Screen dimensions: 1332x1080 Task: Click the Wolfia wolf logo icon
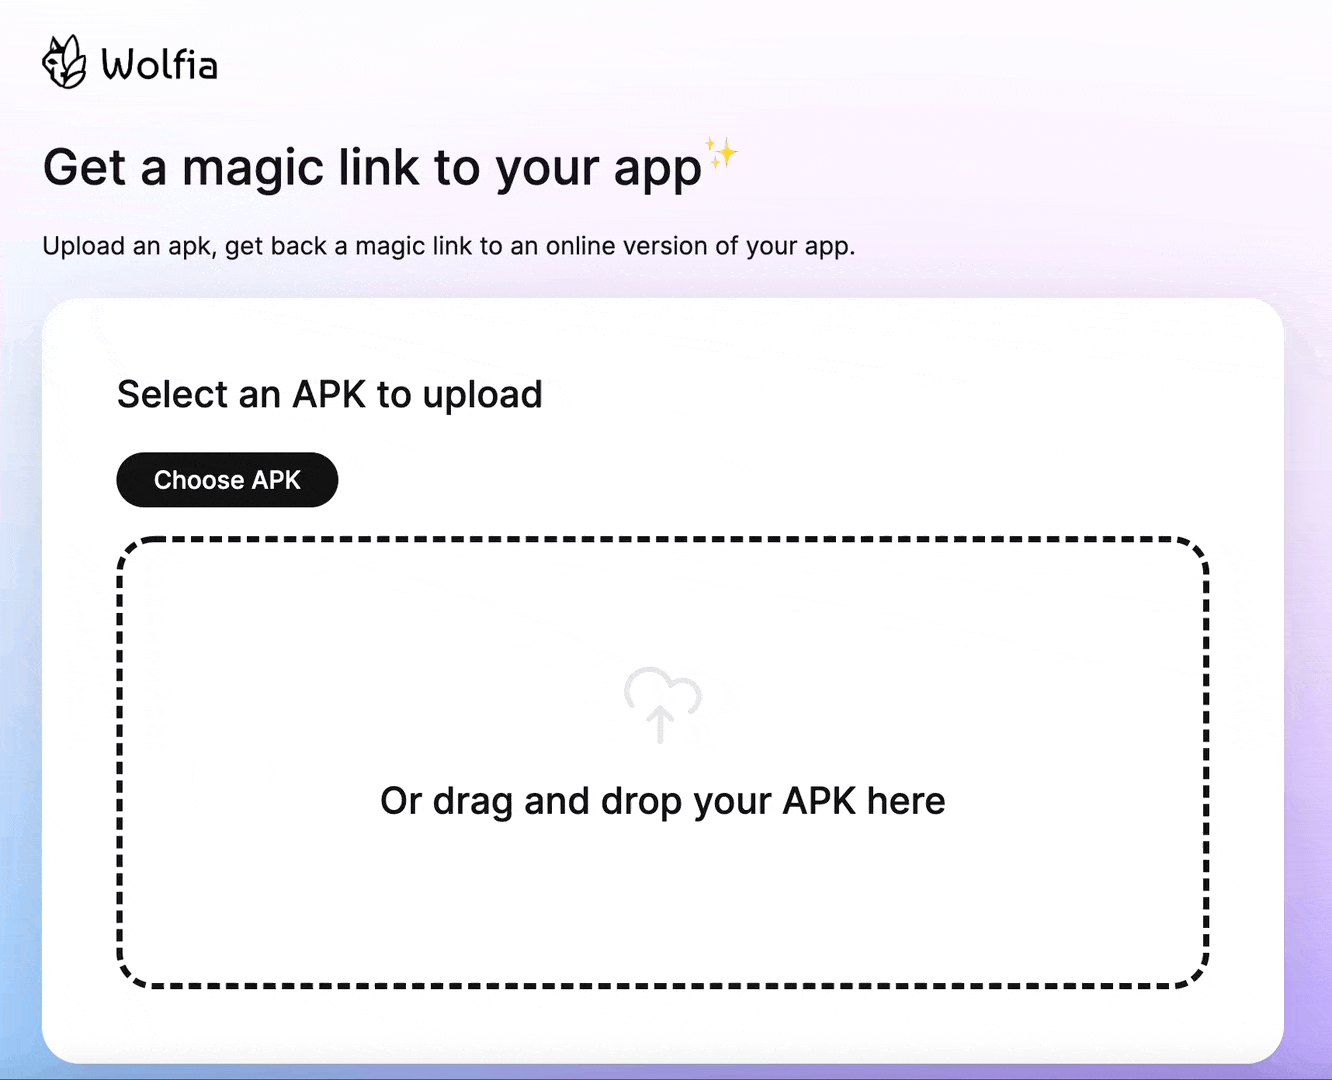pos(65,62)
